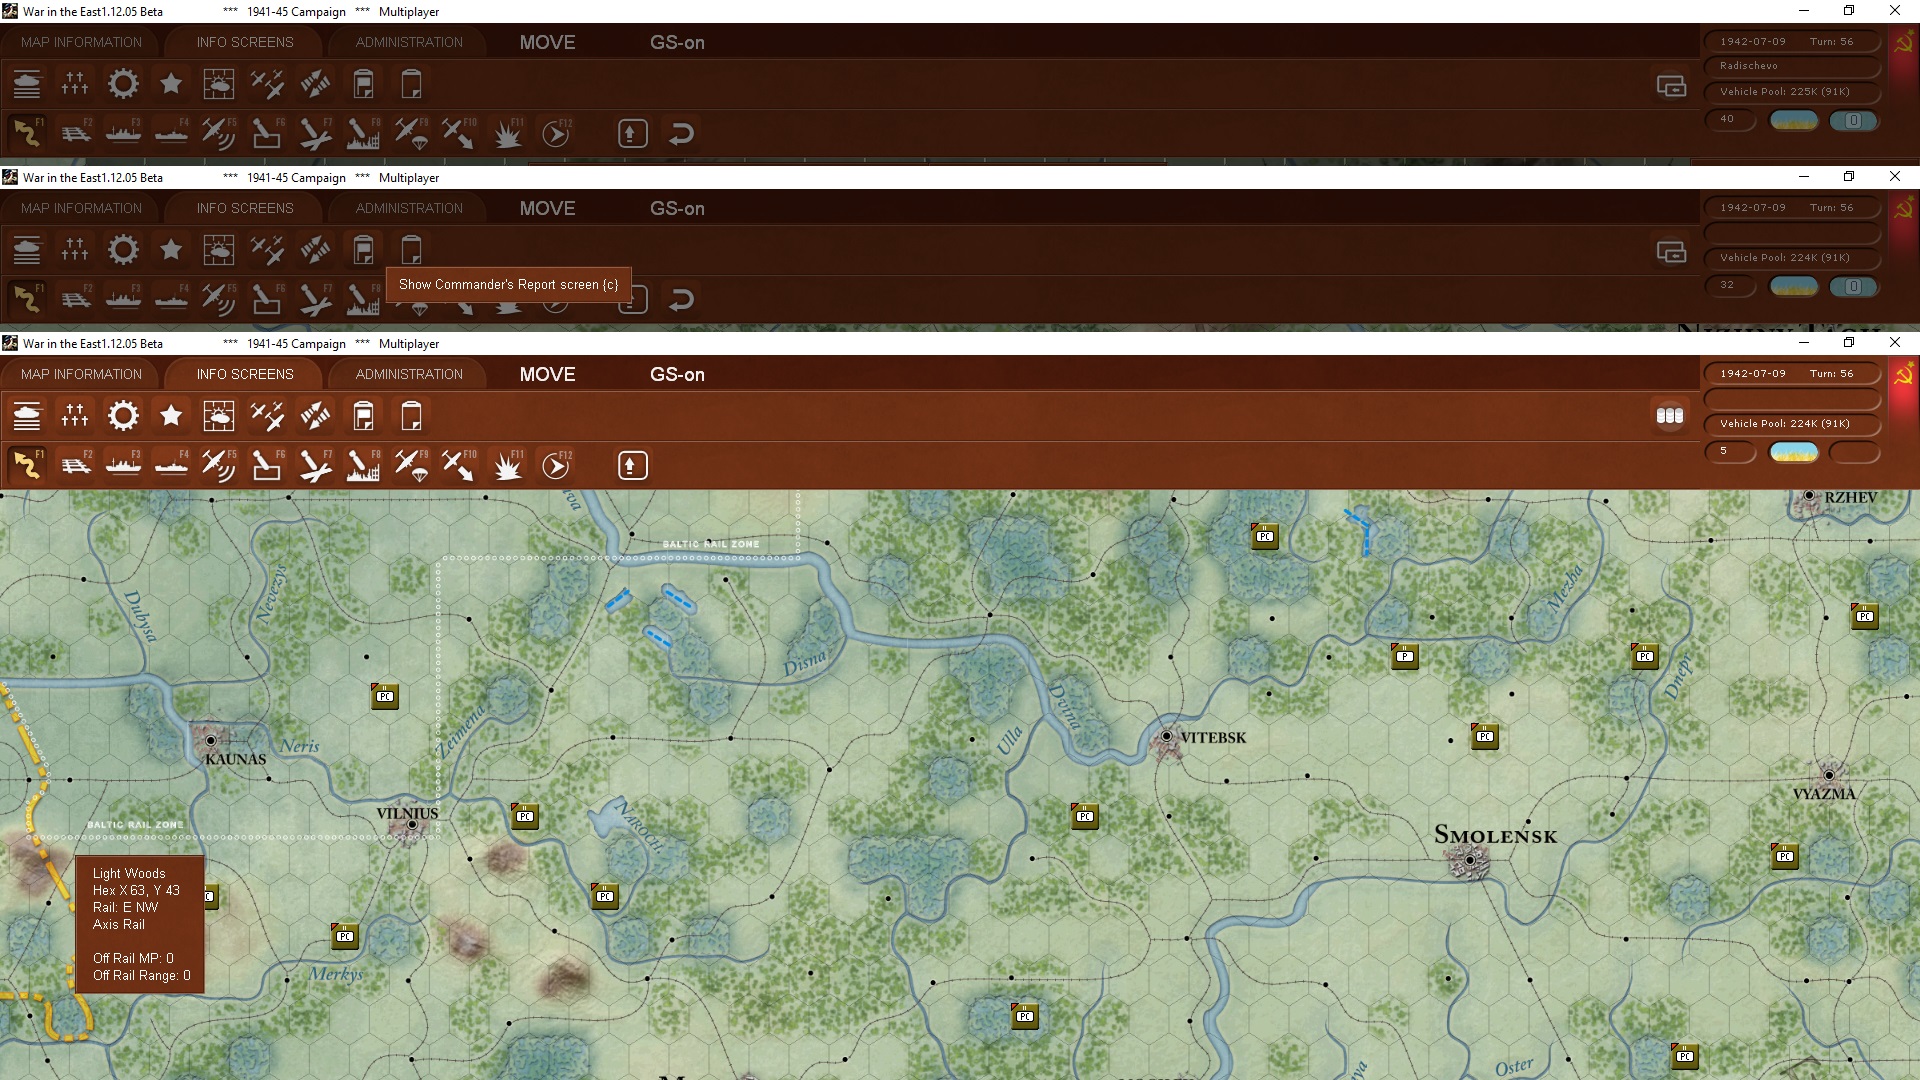Click F12 end turn icon in Radischevo window

pyautogui.click(x=556, y=133)
